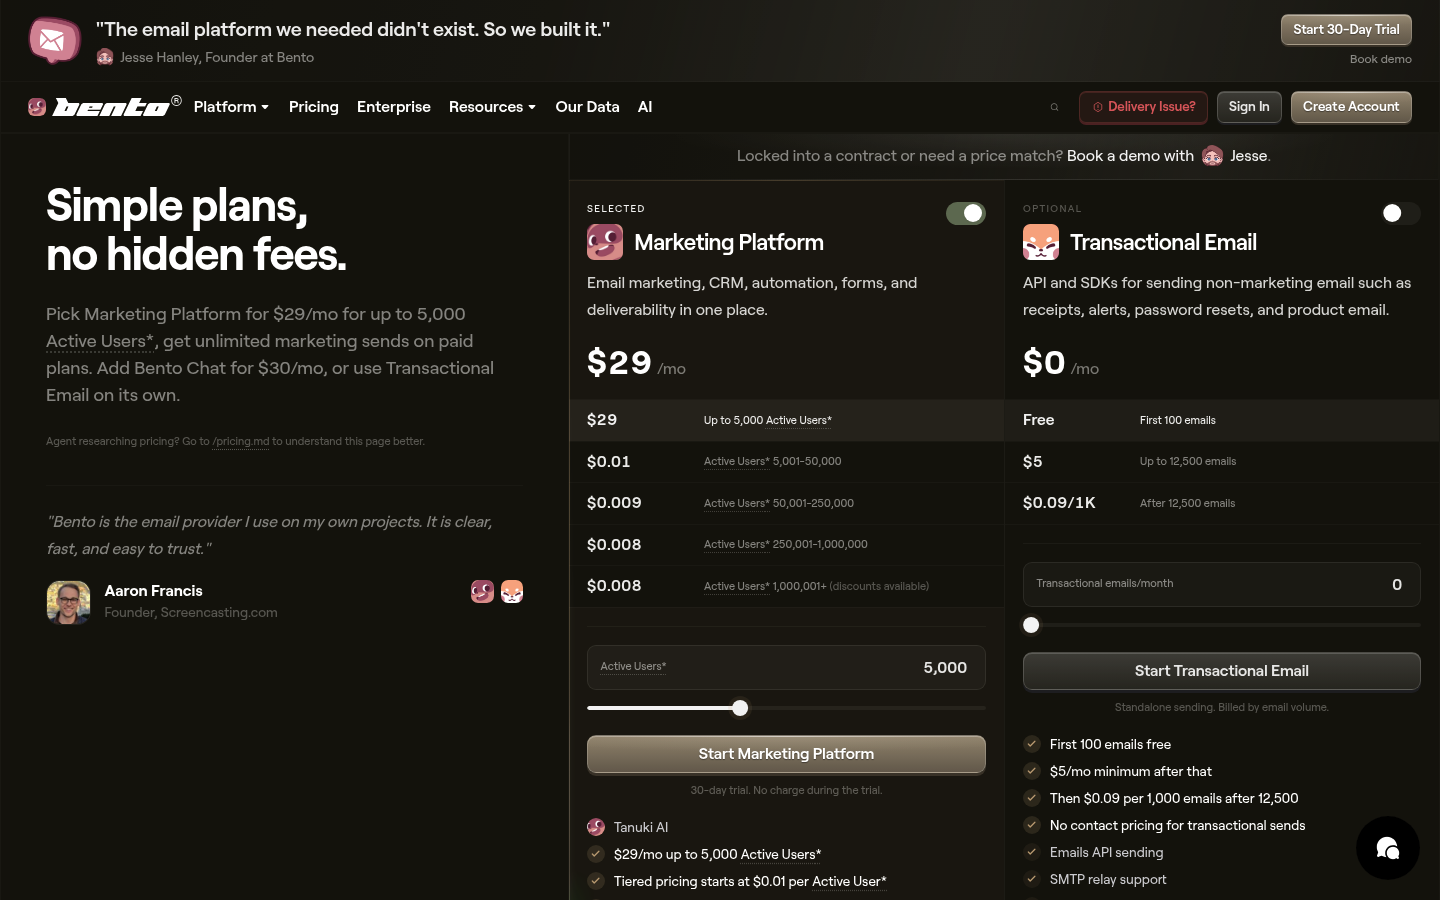Click the Active Users slider handle

[x=740, y=708]
